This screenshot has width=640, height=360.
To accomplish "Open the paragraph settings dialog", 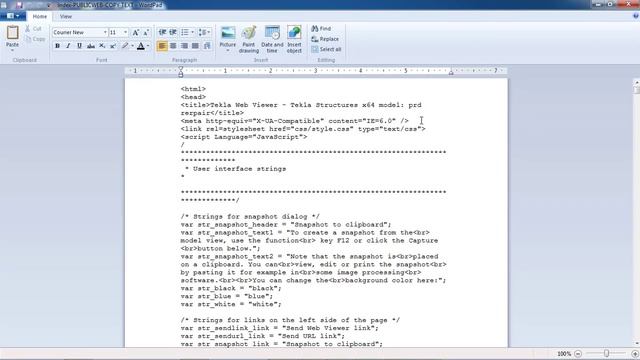I will click(207, 46).
